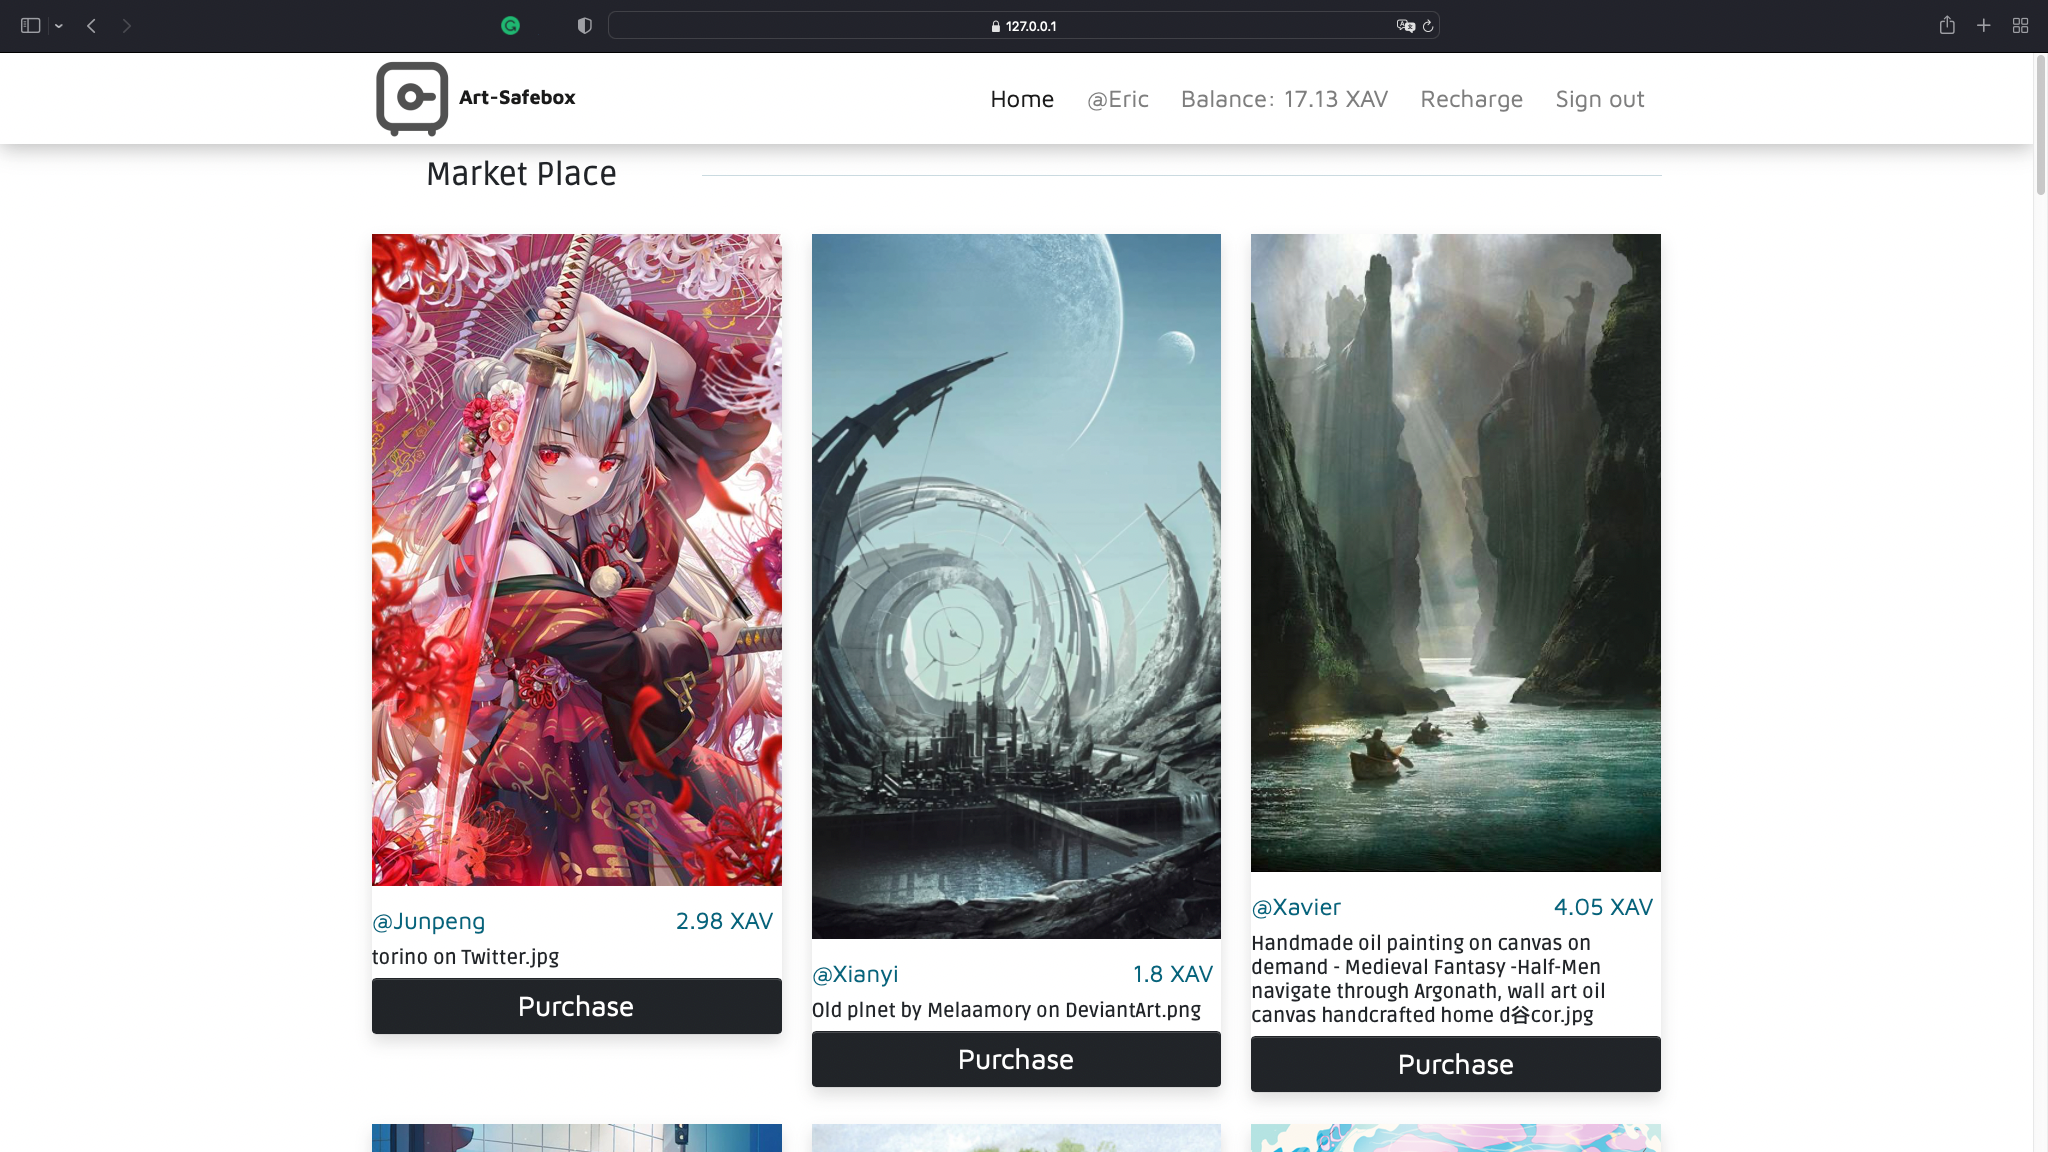Toggle the browser sidebar icon
The width and height of the screenshot is (2048, 1152).
30,26
